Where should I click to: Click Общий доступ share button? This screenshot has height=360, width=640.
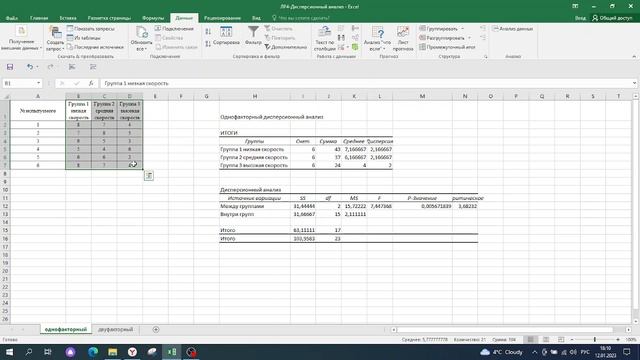[612, 18]
